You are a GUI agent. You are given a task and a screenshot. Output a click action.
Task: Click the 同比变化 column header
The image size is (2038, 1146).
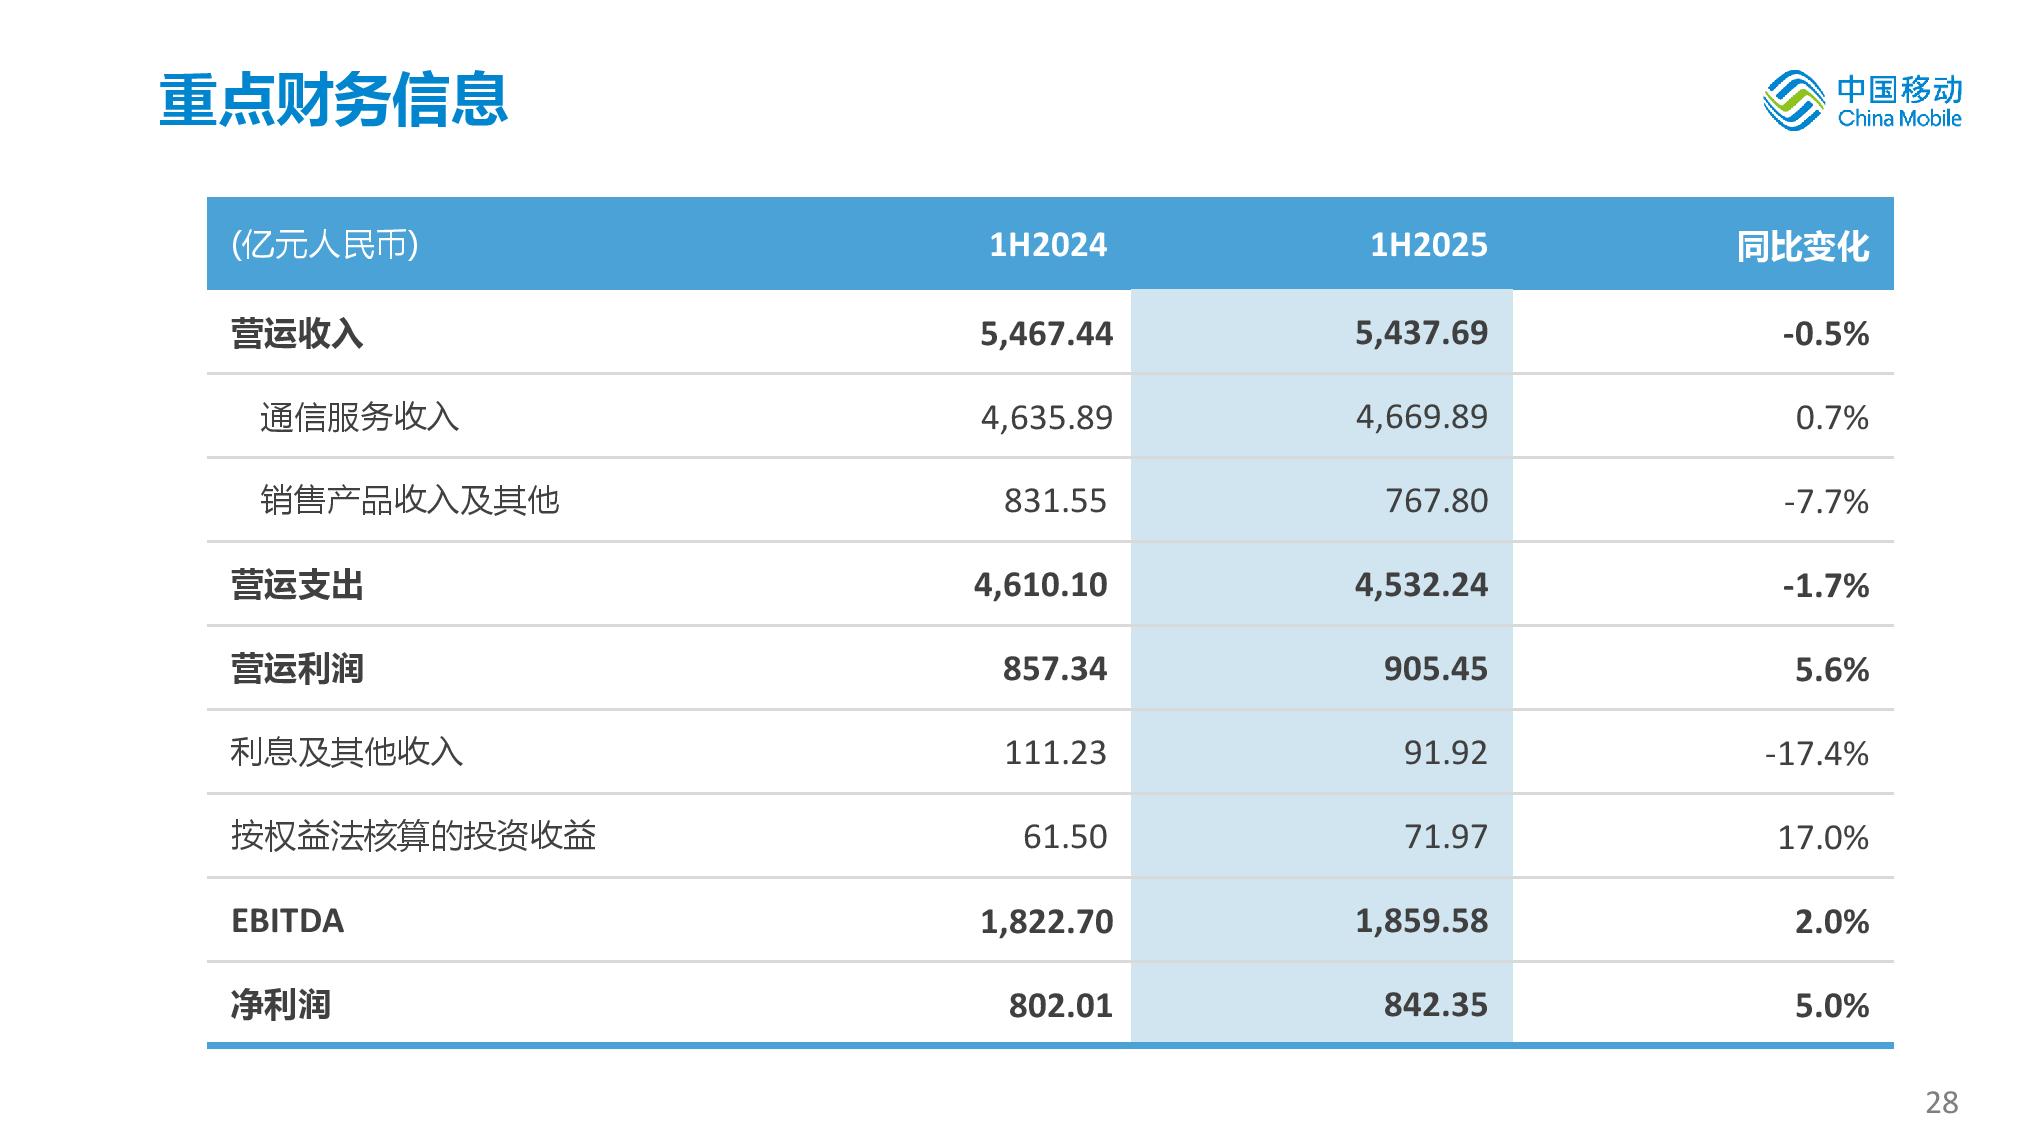1802,247
